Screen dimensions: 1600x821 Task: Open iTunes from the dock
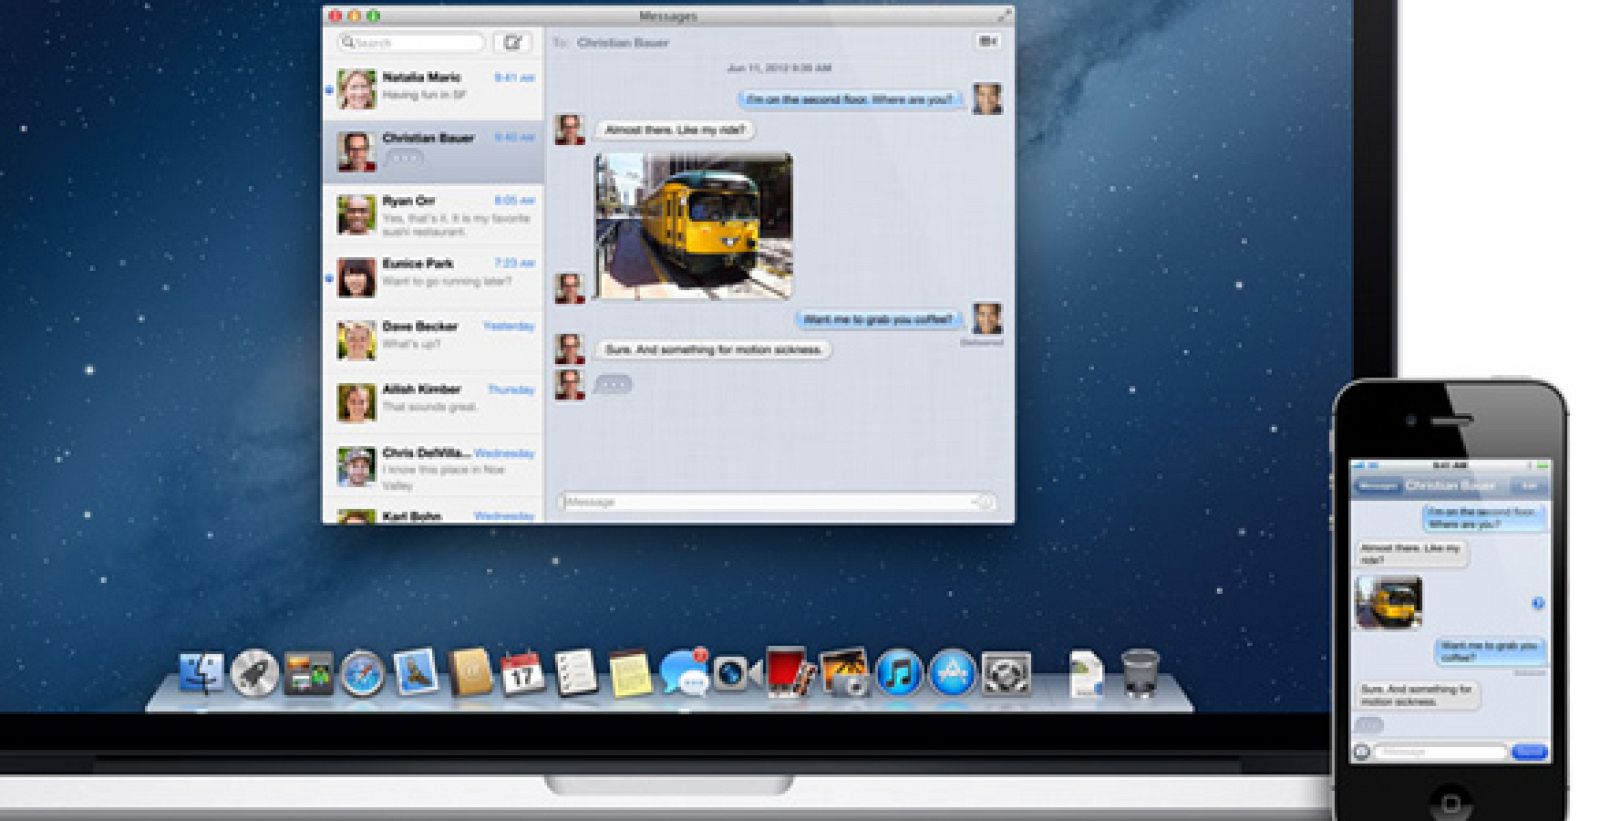point(898,673)
